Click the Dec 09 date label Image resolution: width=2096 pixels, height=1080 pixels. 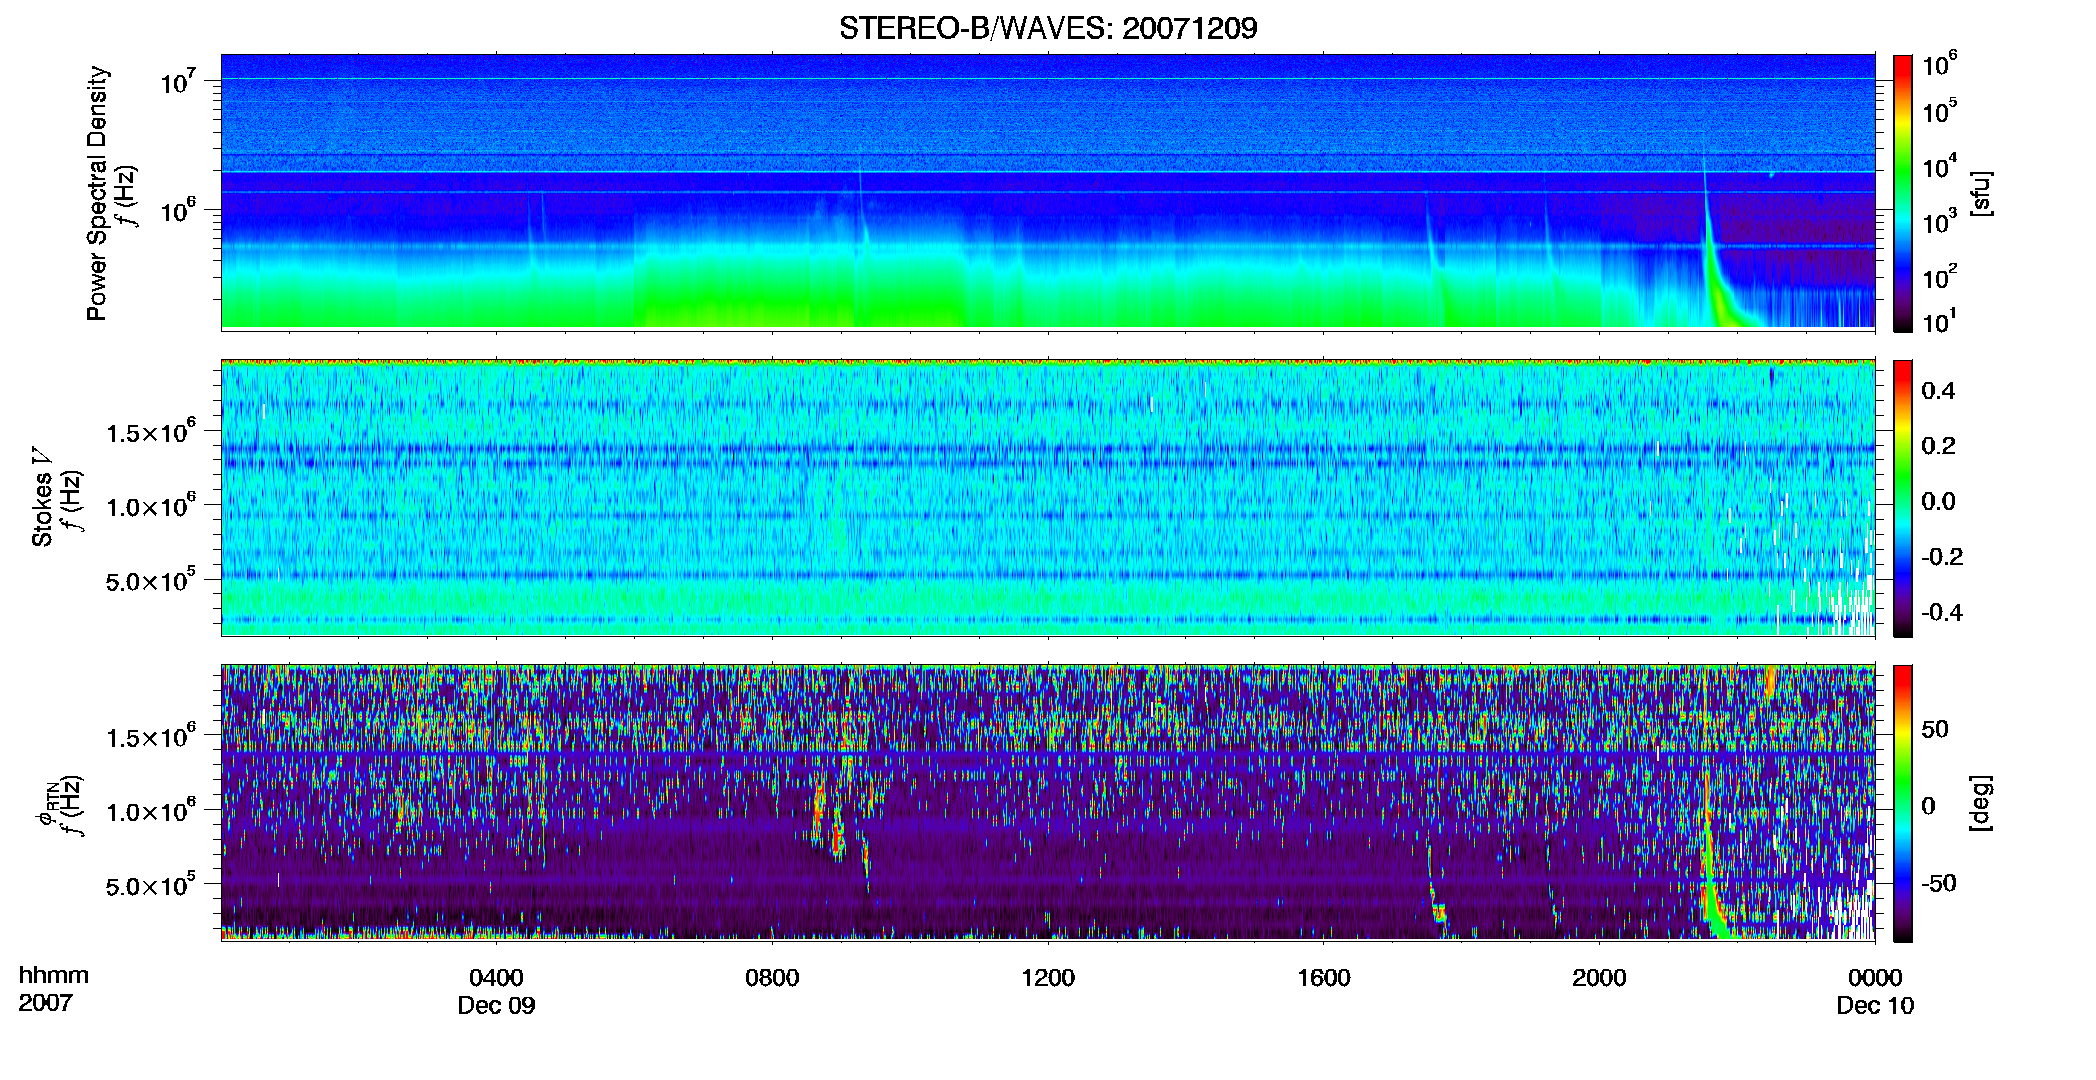496,1005
